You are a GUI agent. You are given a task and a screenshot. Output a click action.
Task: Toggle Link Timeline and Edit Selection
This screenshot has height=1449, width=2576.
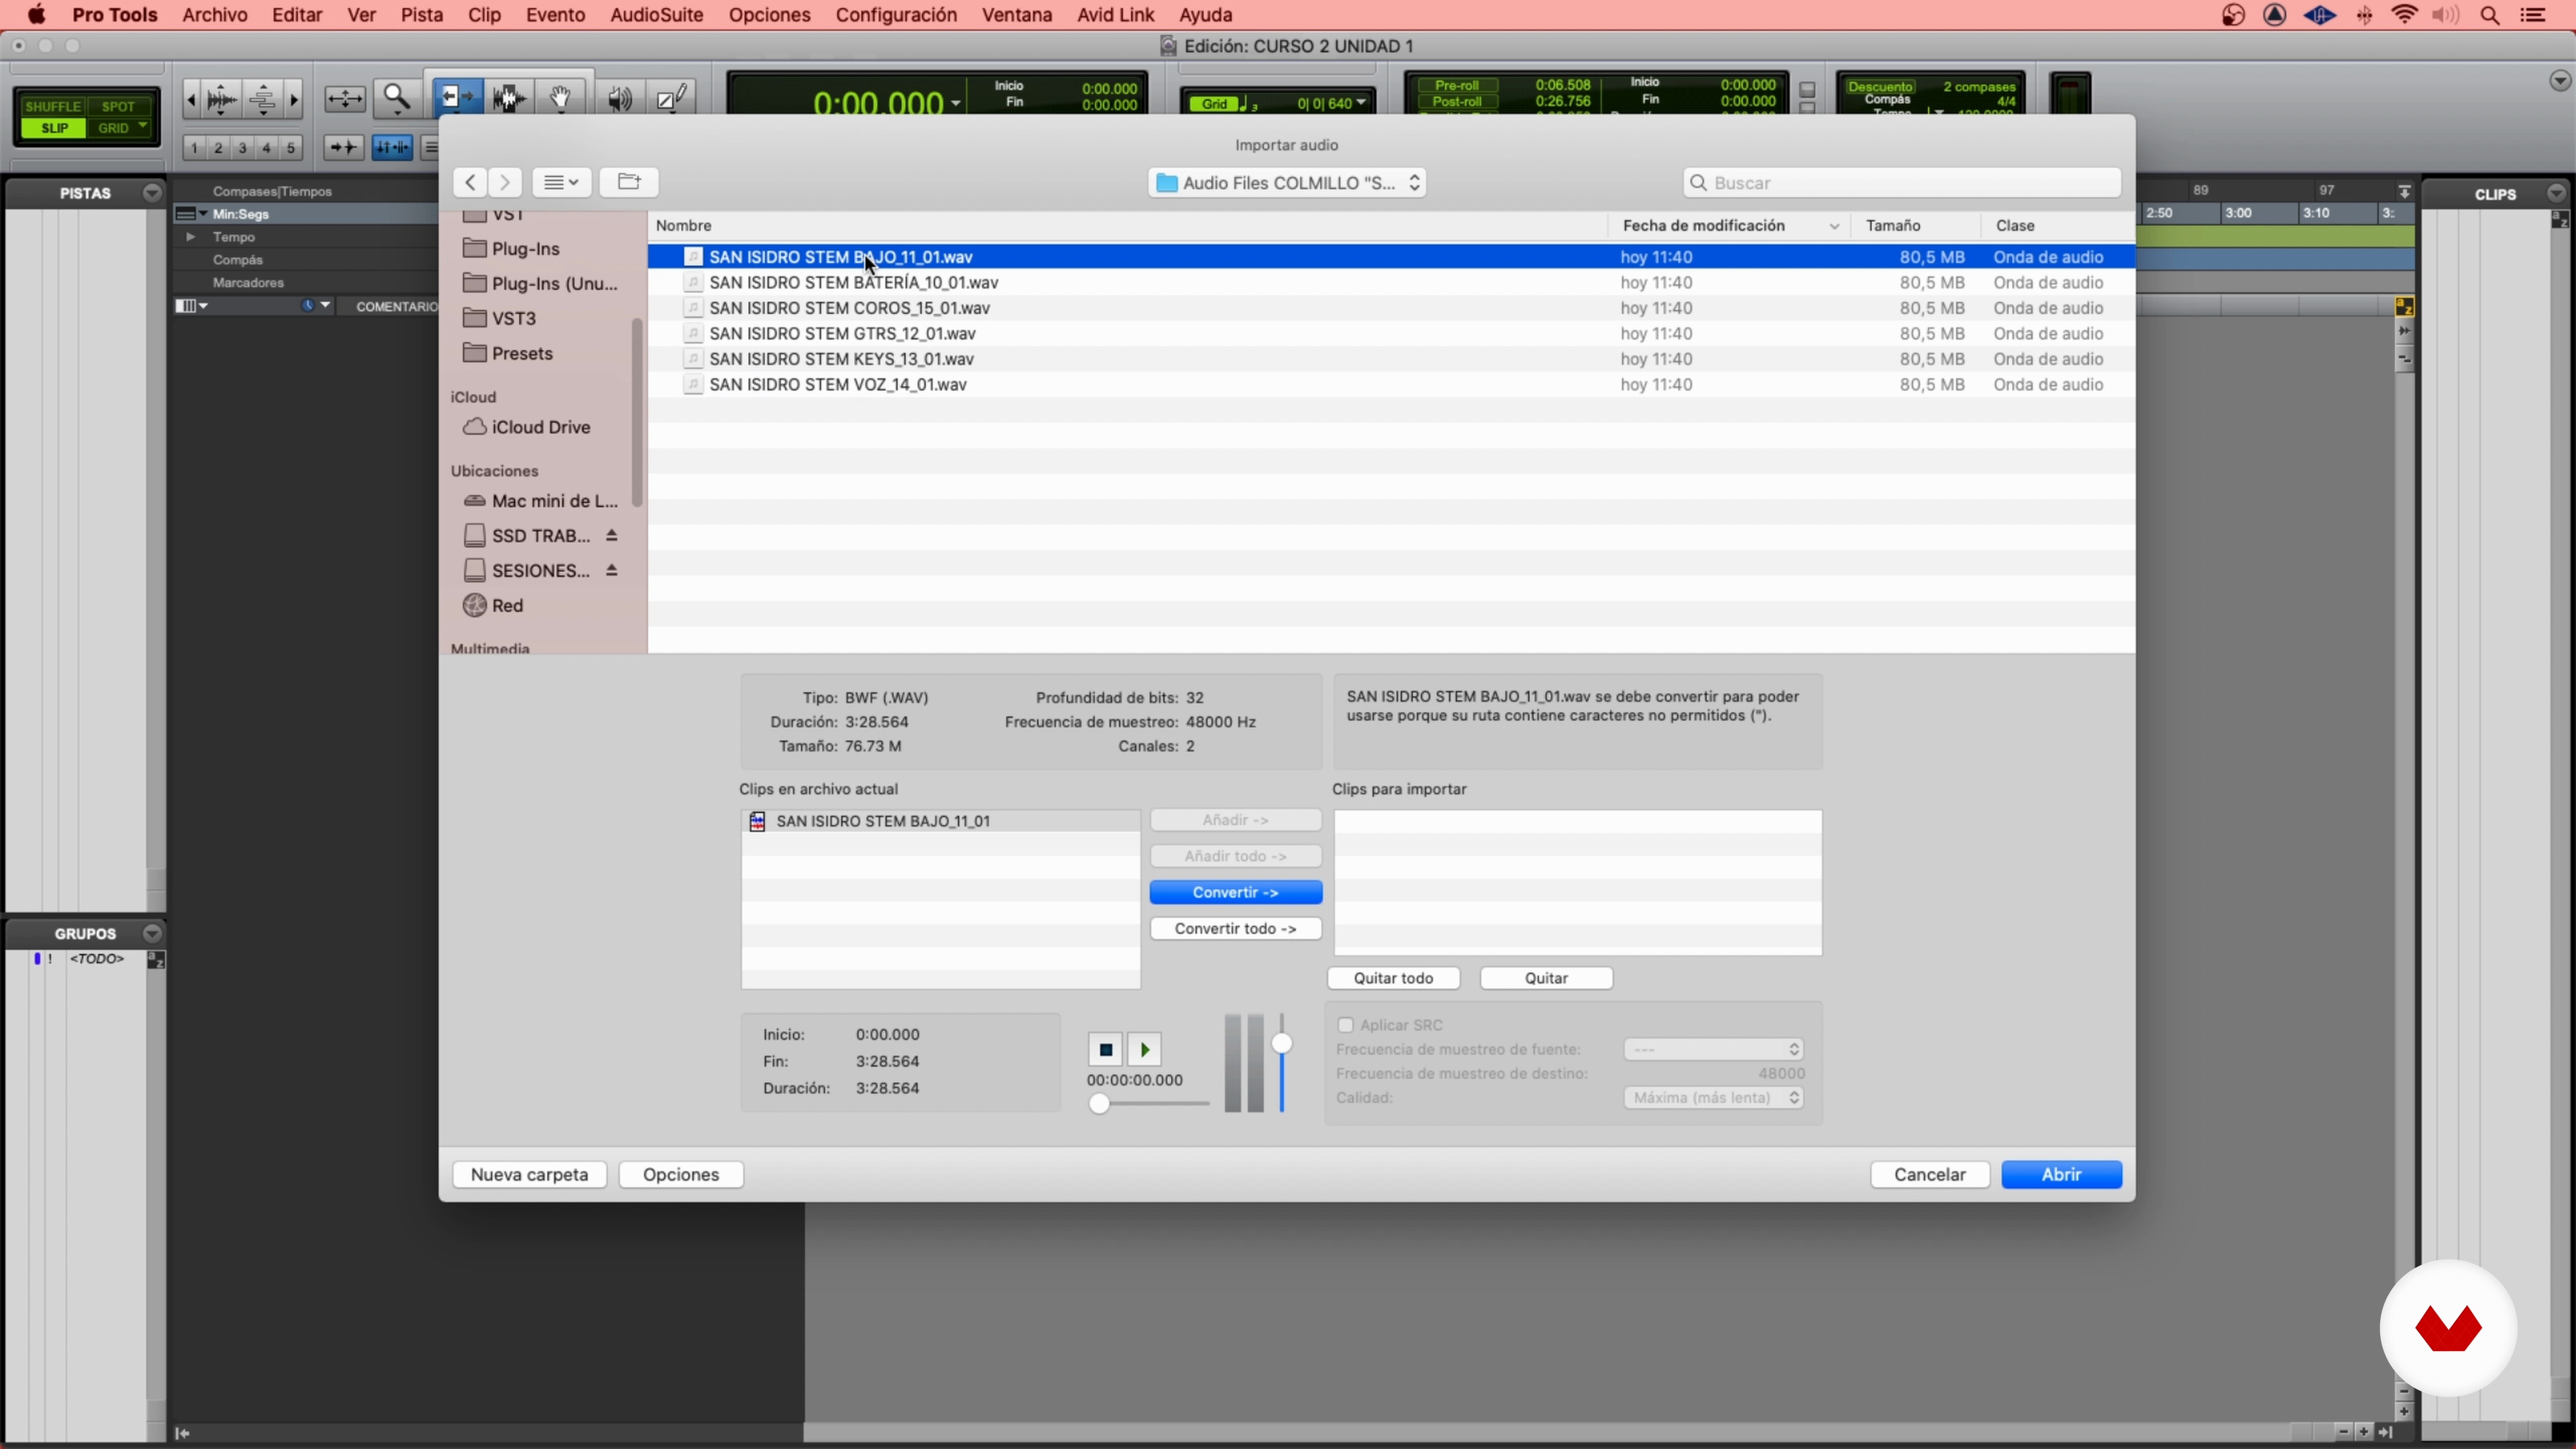[392, 148]
